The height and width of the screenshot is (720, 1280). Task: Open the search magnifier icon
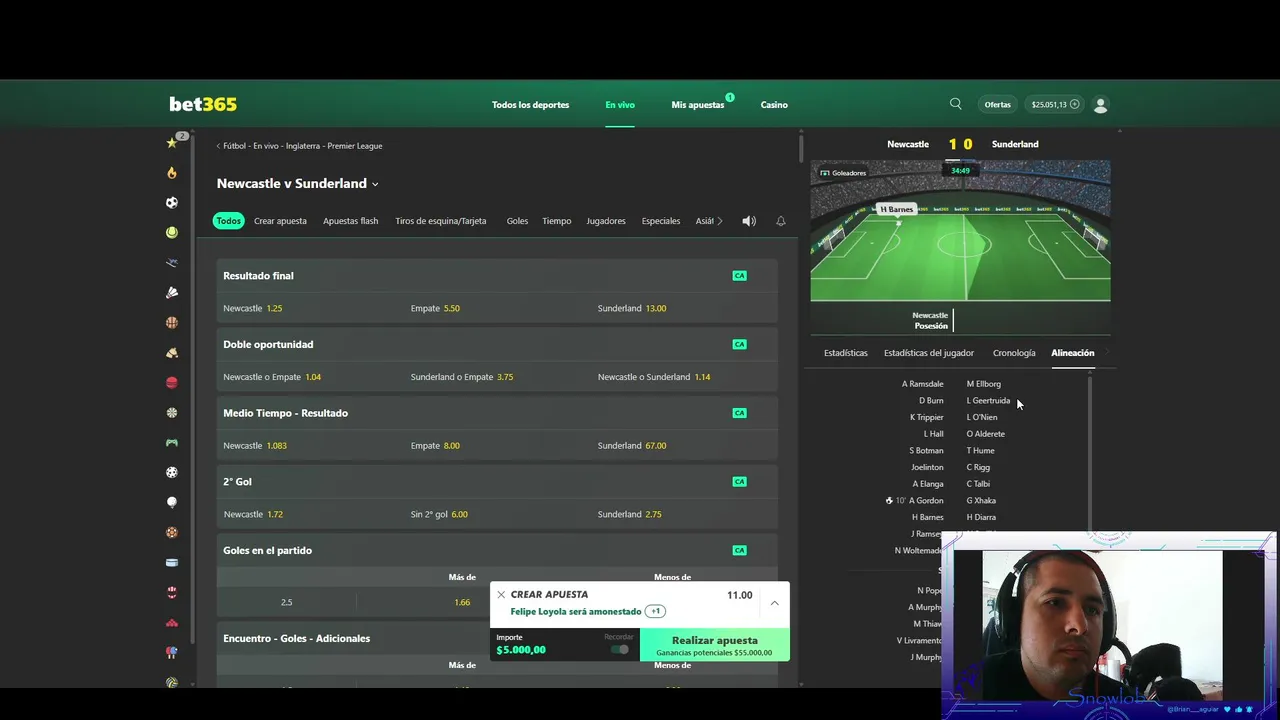click(956, 104)
